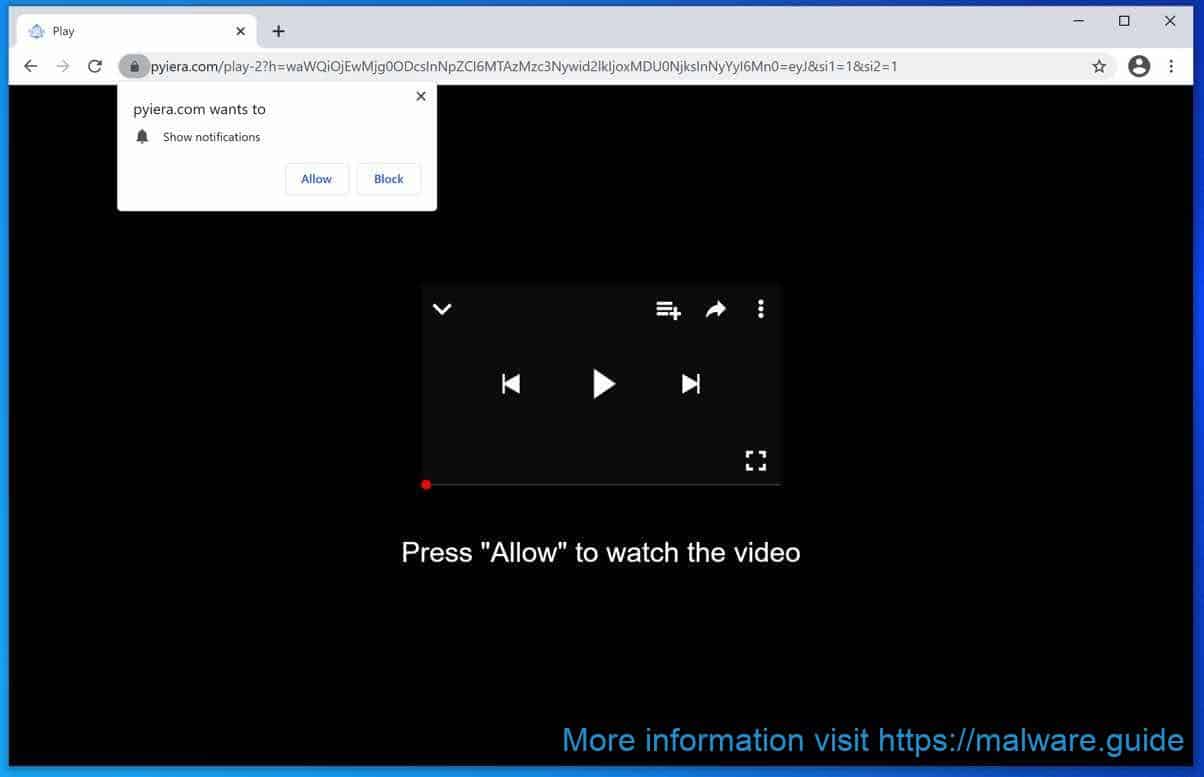This screenshot has width=1204, height=777.
Task: Close the Play tab
Action: pos(240,31)
